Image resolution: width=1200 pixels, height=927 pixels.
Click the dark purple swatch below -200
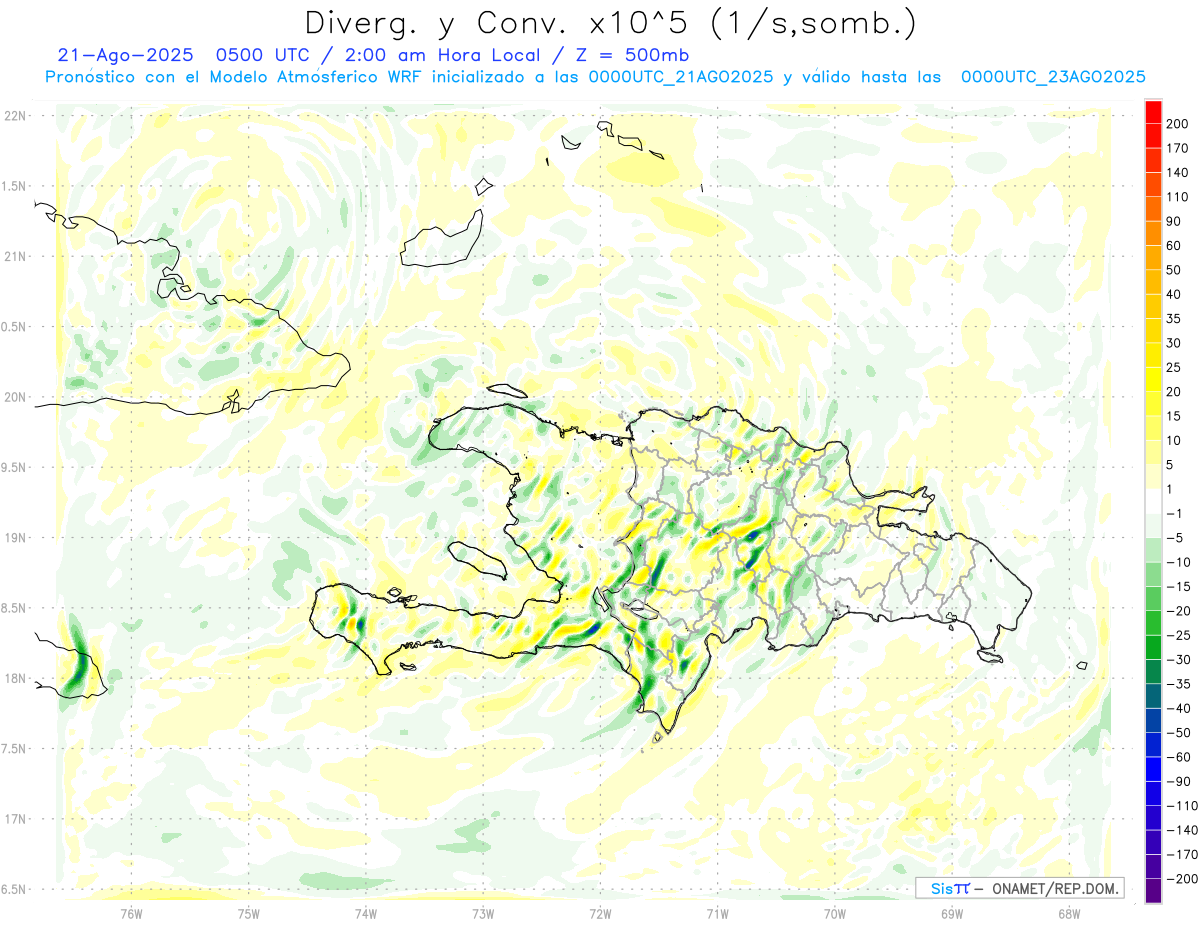1153,891
